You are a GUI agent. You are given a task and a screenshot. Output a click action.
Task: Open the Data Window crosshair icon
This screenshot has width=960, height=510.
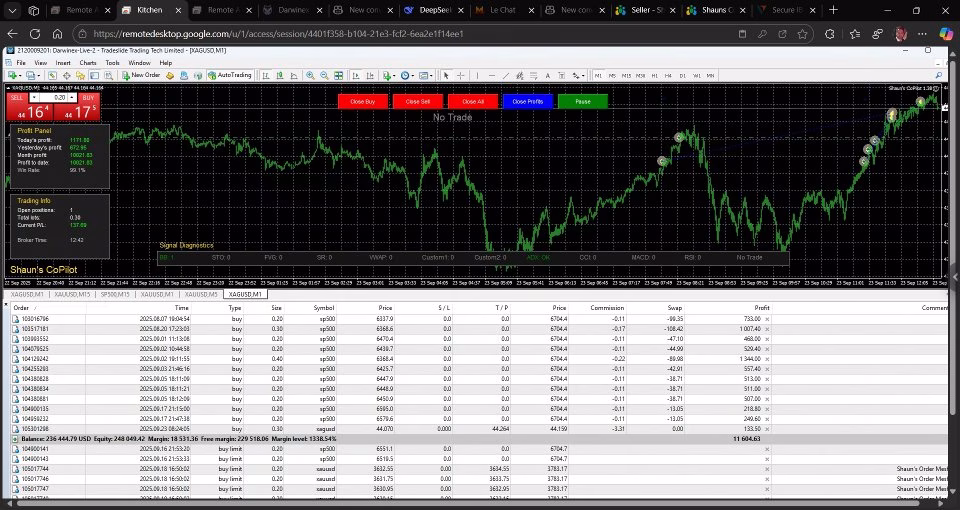67,75
